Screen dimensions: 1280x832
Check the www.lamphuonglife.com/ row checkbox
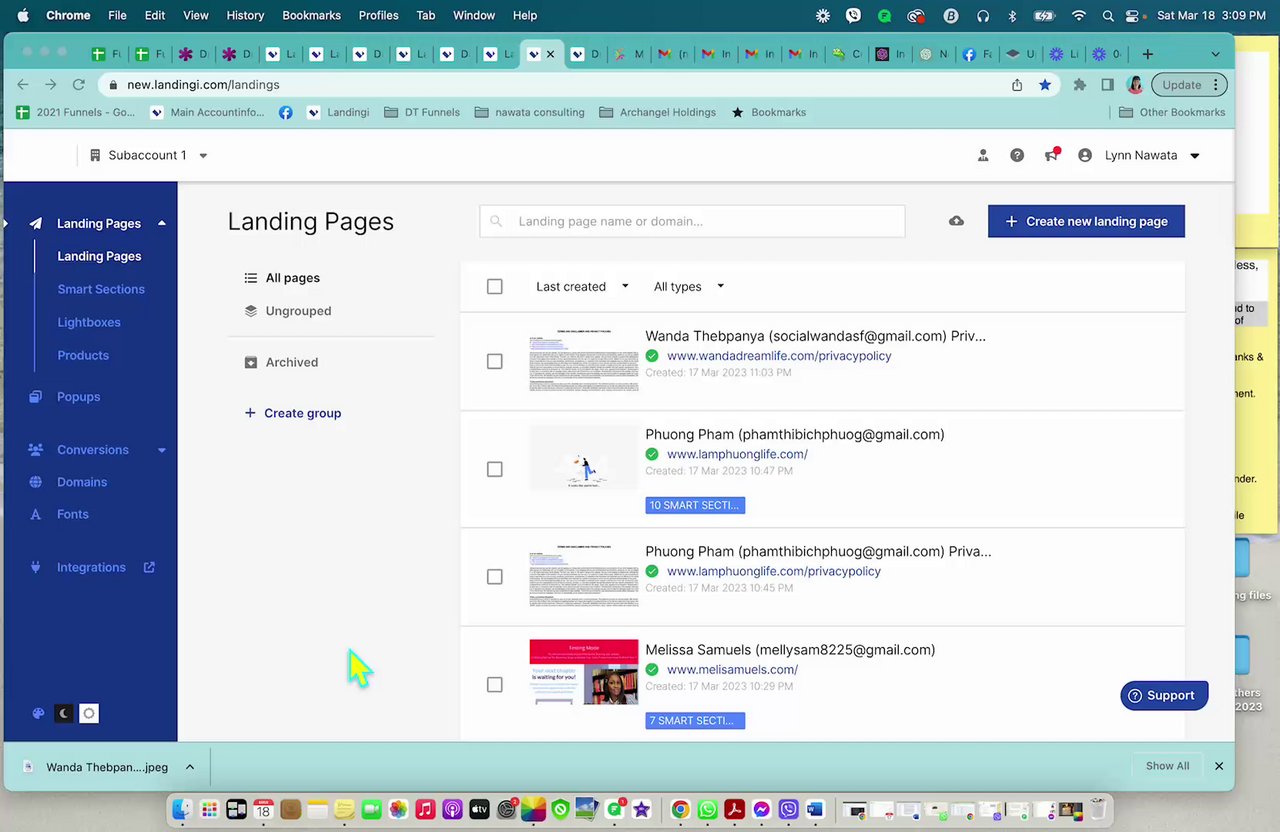pyautogui.click(x=495, y=469)
